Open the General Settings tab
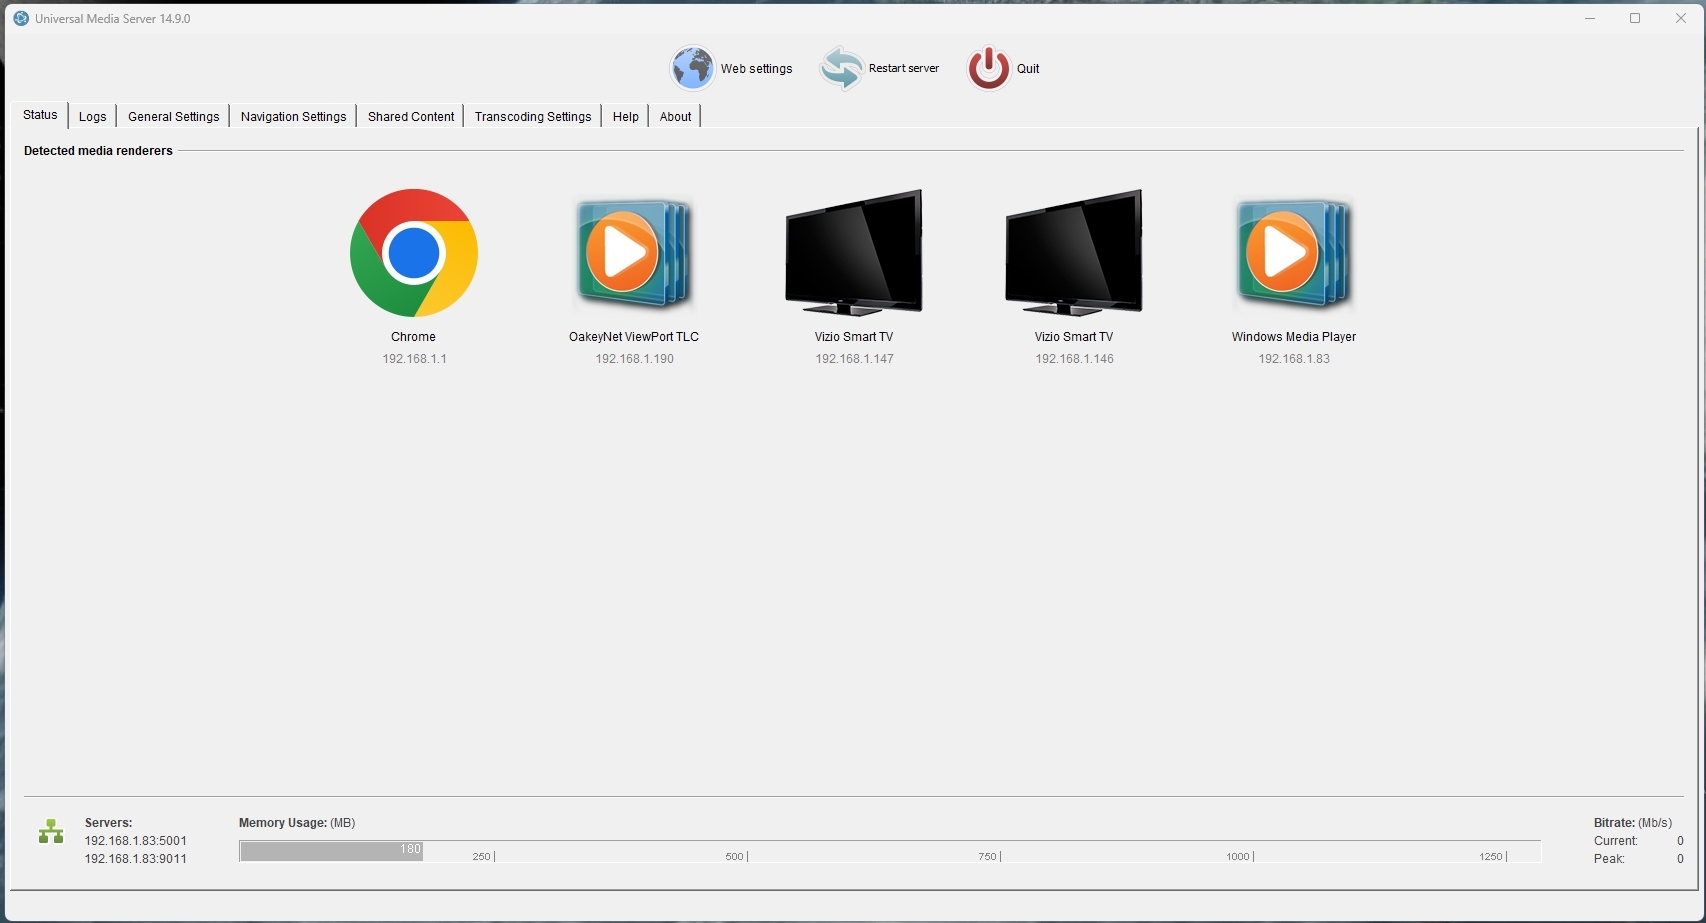This screenshot has height=923, width=1706. [x=174, y=116]
